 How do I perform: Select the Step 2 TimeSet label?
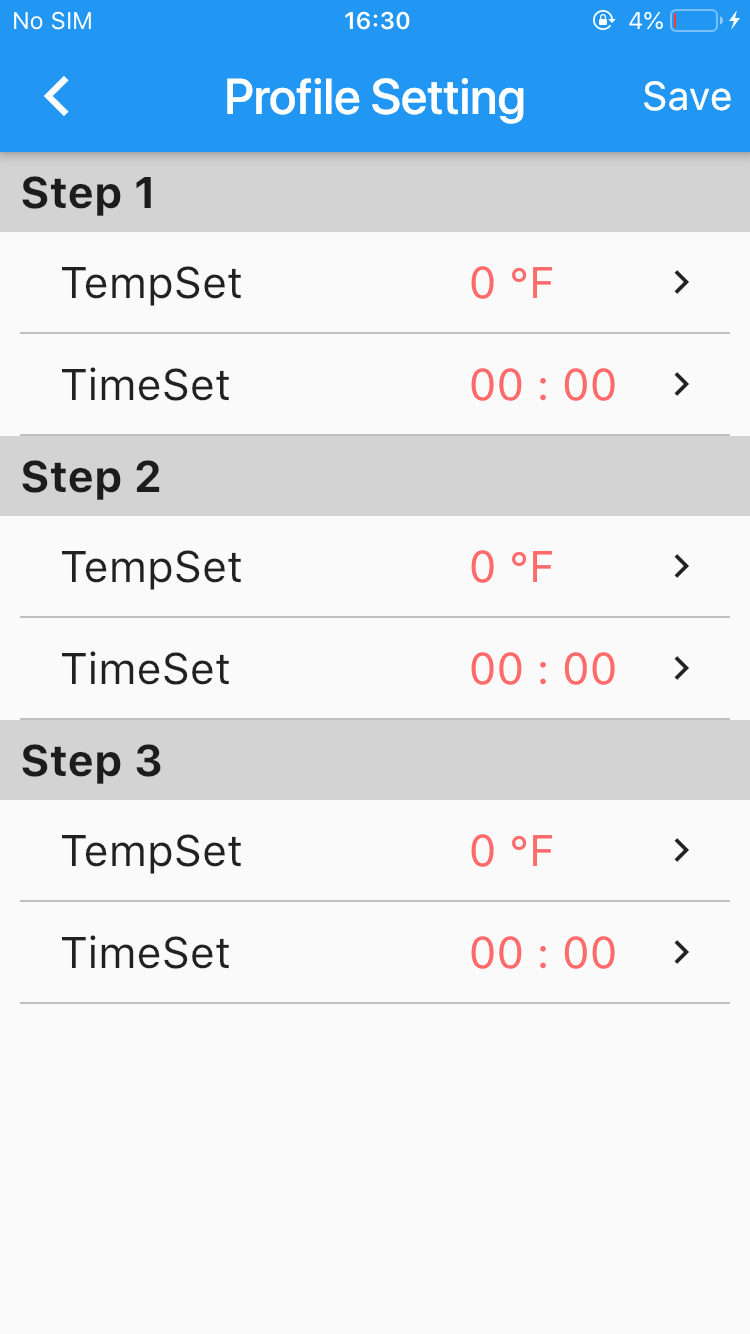[x=146, y=669]
